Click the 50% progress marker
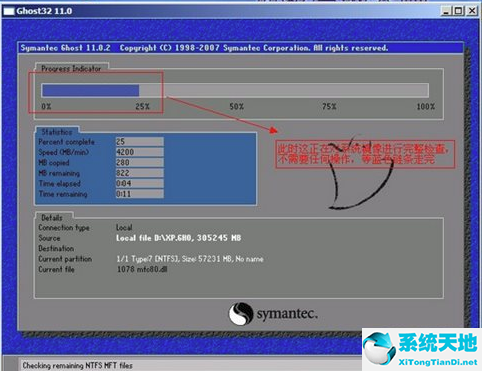 (236, 107)
